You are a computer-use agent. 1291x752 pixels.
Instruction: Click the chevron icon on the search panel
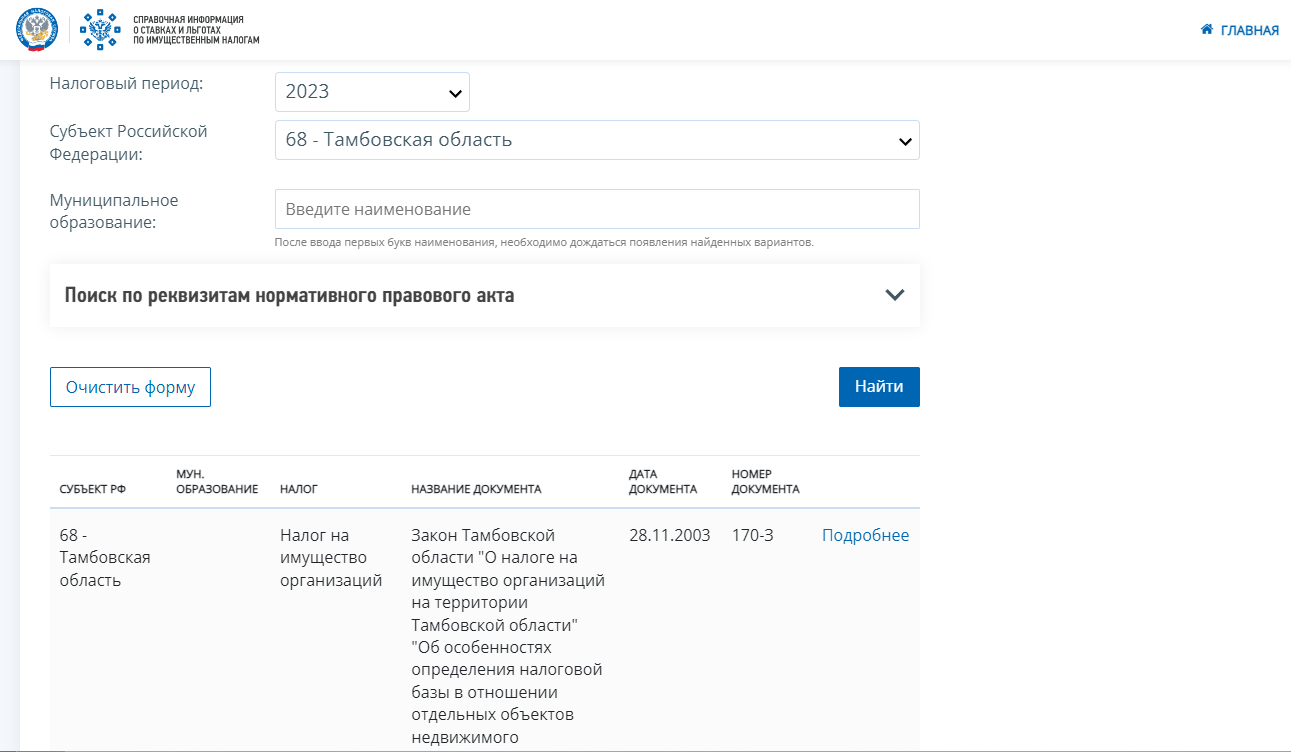pyautogui.click(x=894, y=295)
